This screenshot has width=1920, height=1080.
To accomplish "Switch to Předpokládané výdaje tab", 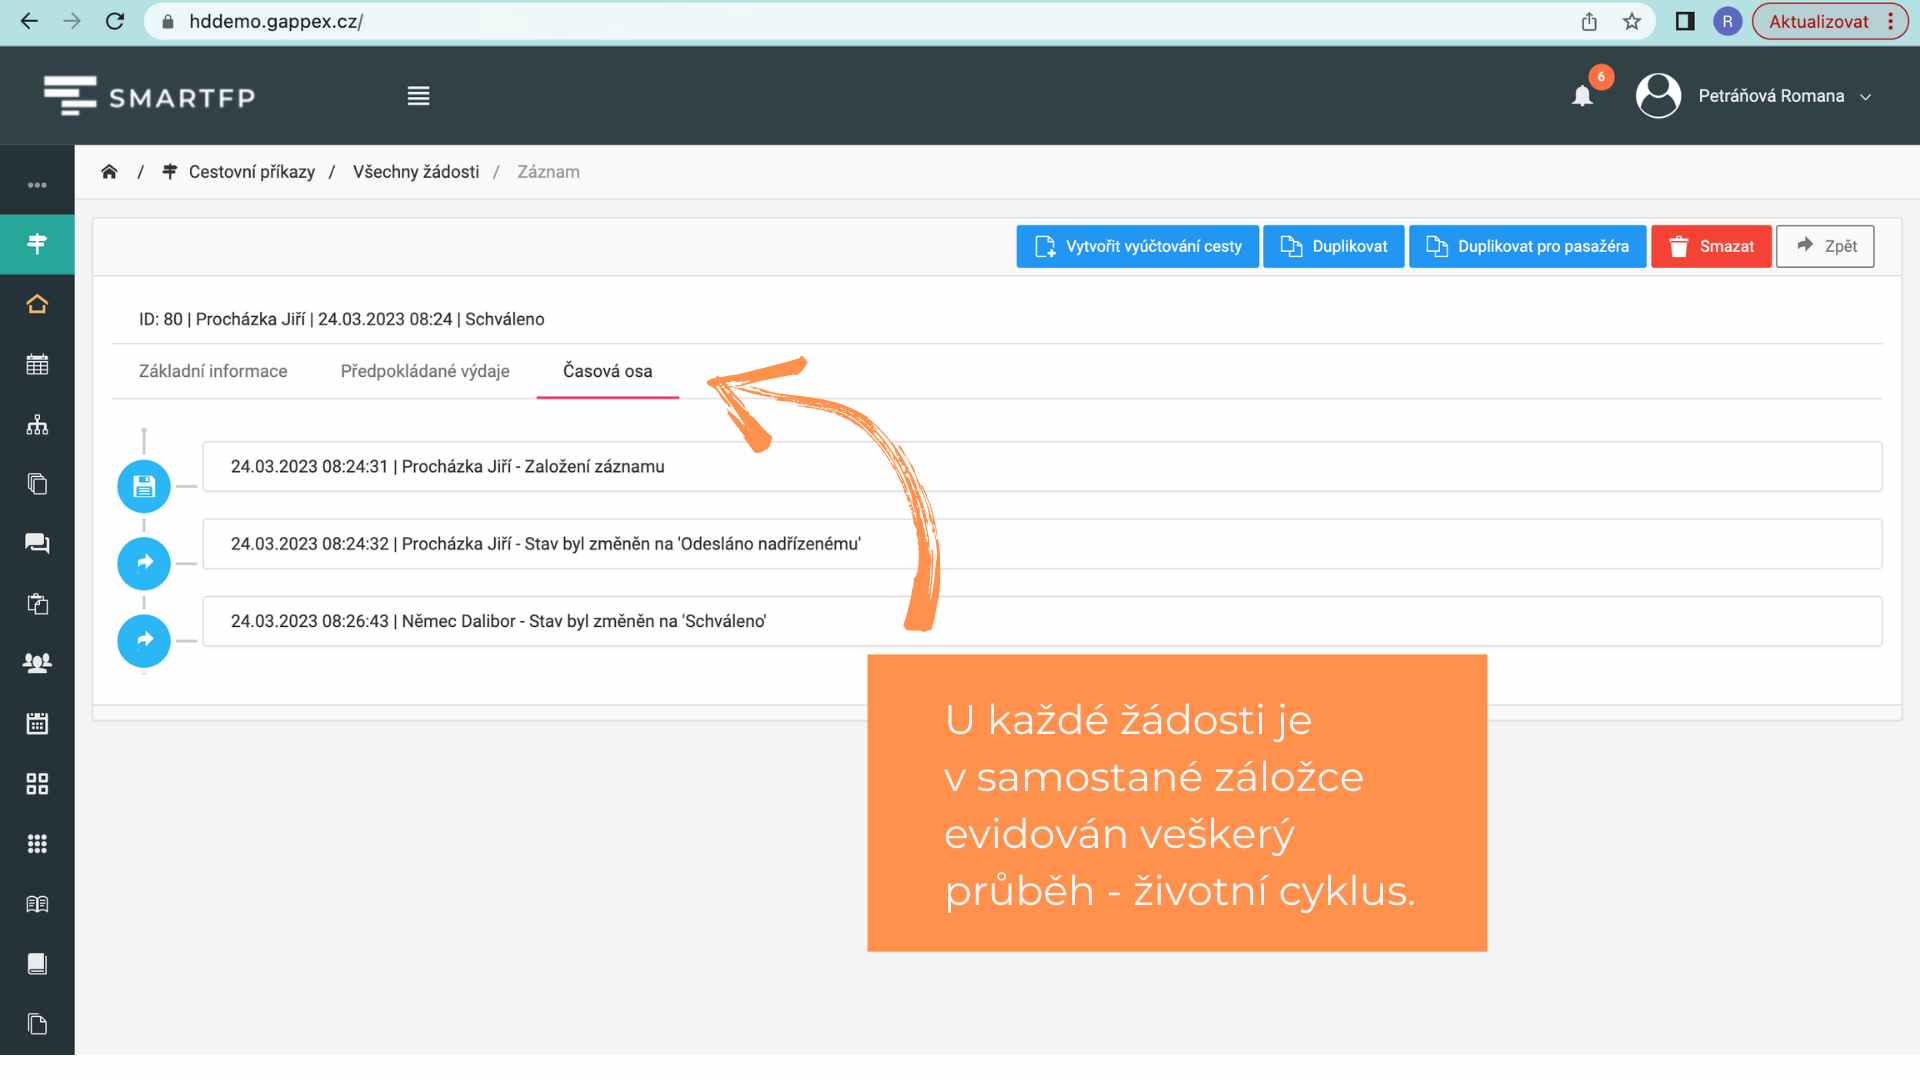I will [x=425, y=371].
